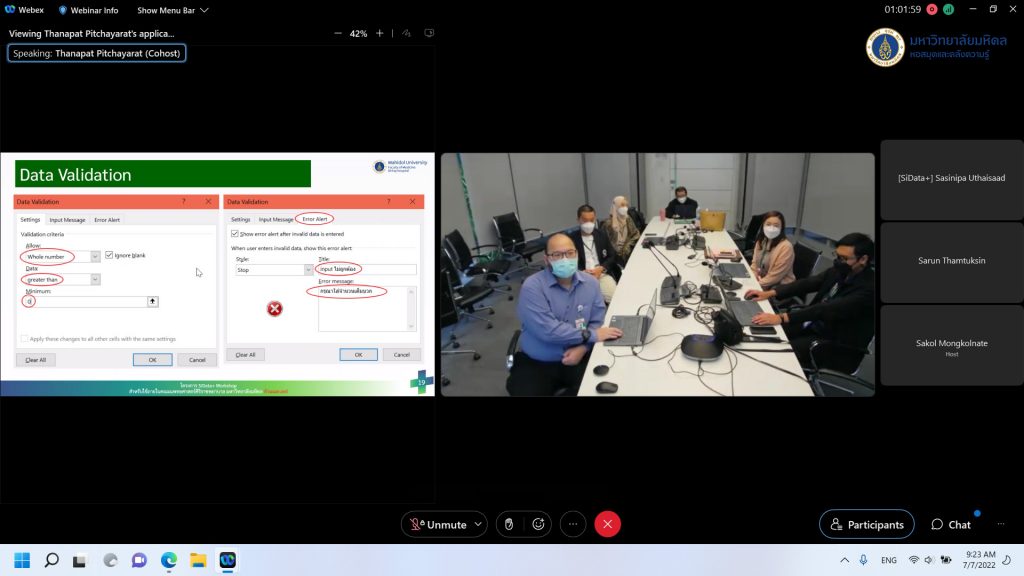This screenshot has width=1024, height=576.
Task: Zoom out the shared content view
Action: pos(337,33)
